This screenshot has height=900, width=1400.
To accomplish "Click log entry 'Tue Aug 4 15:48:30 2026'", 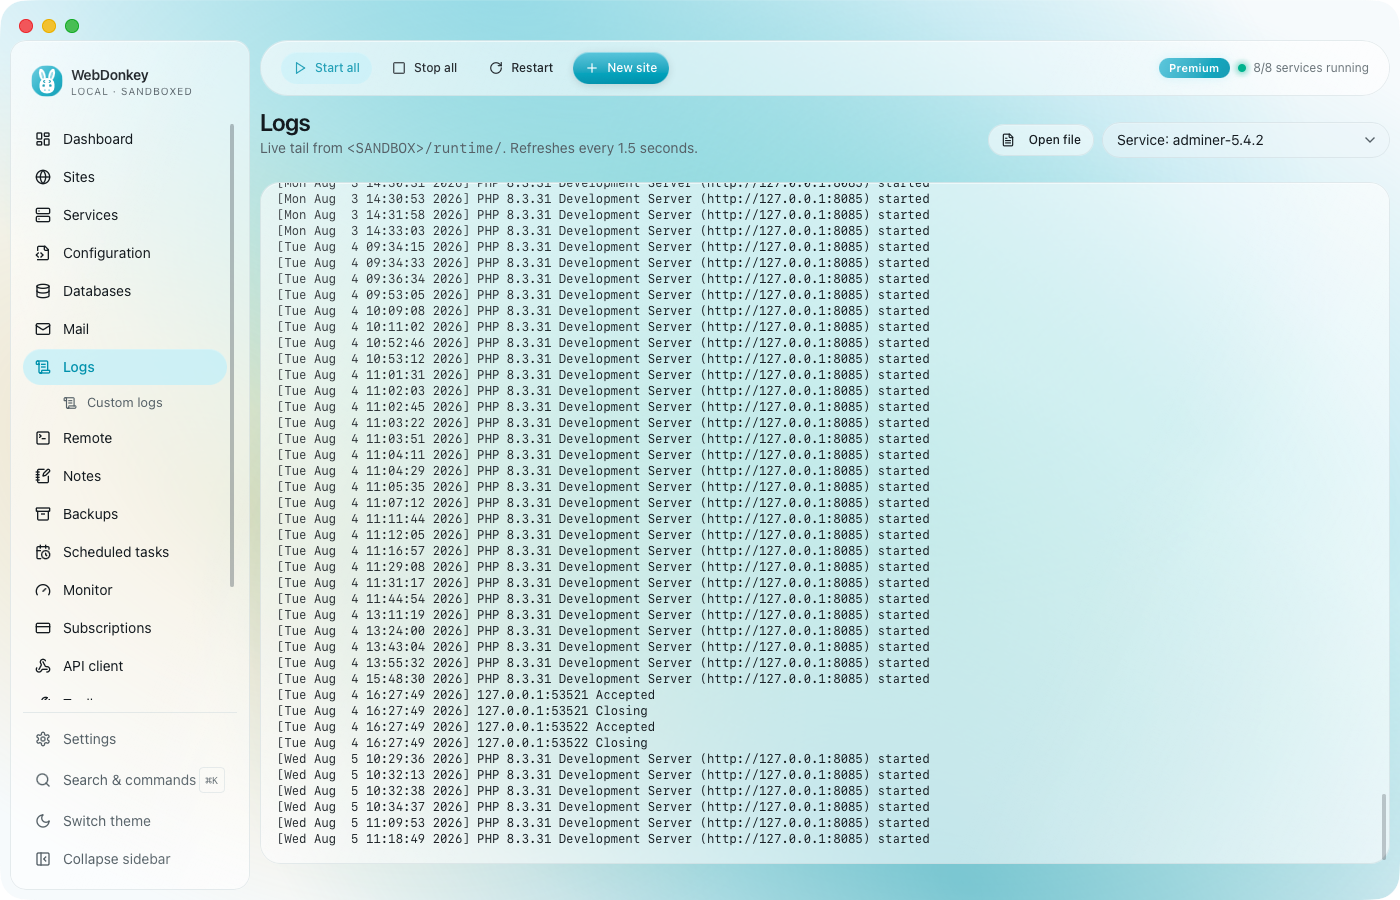I will (x=603, y=679).
